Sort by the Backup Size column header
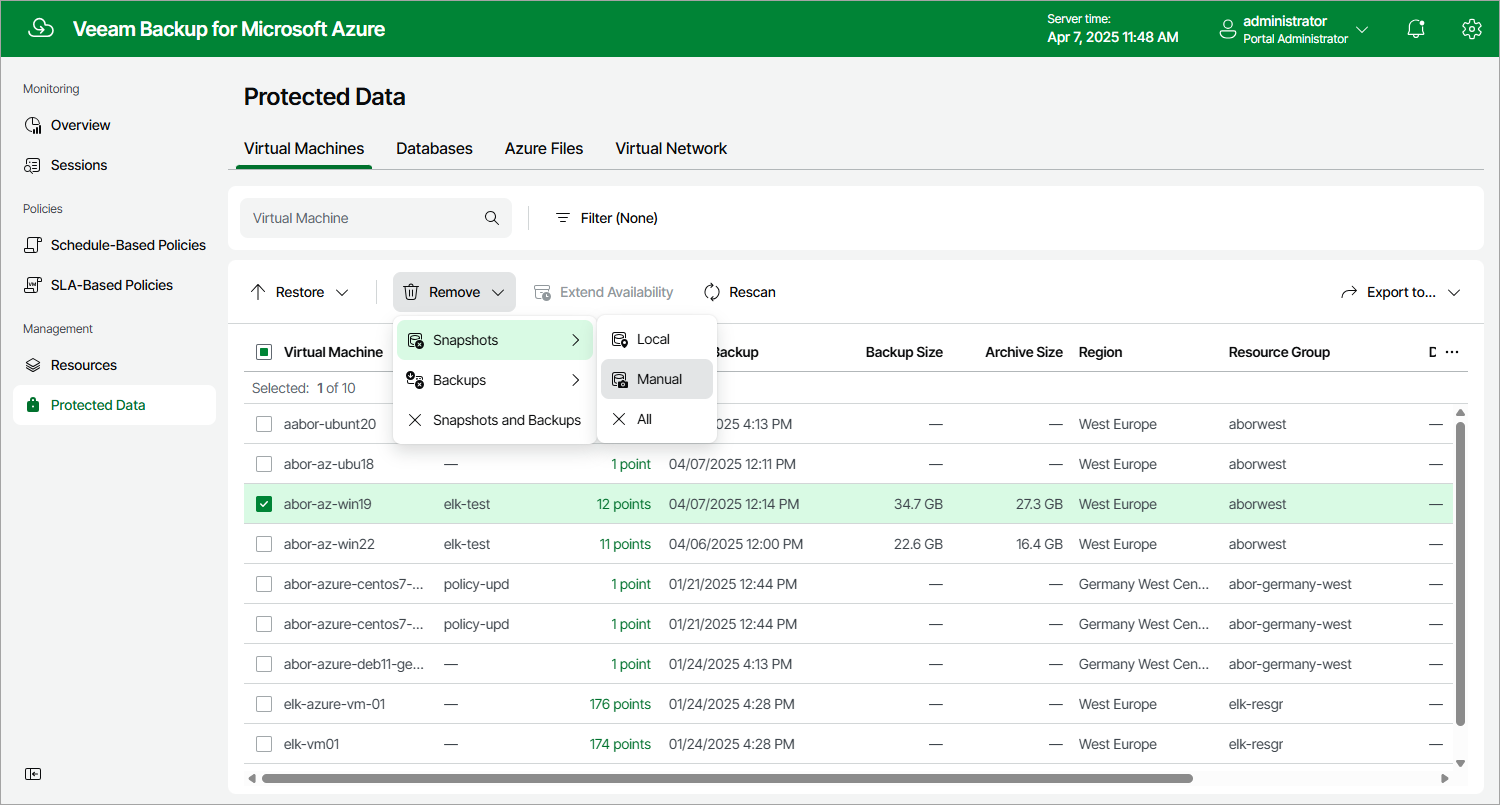Viewport: 1500px width, 805px height. [904, 352]
